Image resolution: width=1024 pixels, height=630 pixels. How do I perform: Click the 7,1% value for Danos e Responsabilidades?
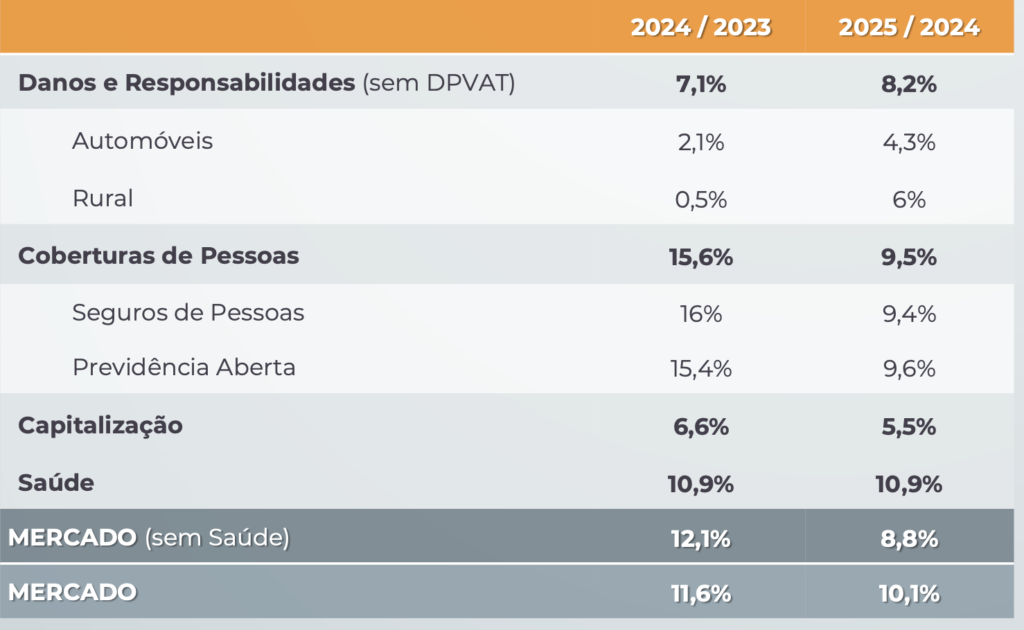click(x=700, y=85)
